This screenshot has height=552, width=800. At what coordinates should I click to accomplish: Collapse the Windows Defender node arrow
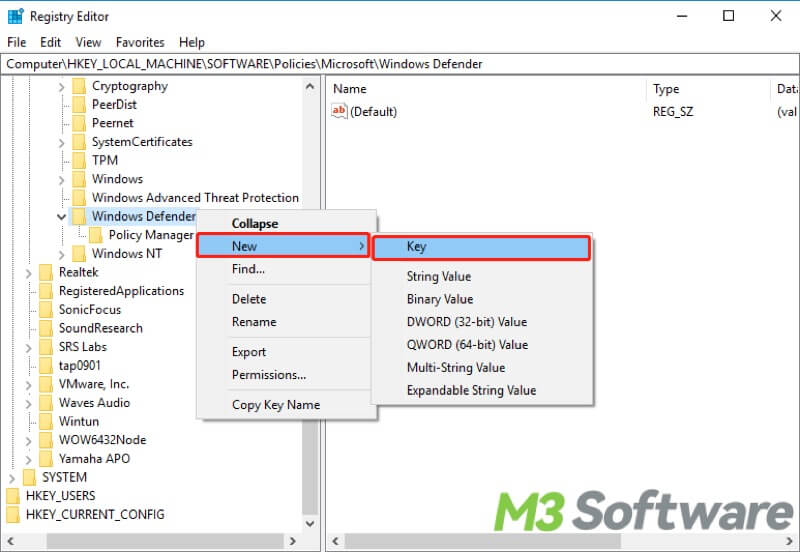coord(61,217)
